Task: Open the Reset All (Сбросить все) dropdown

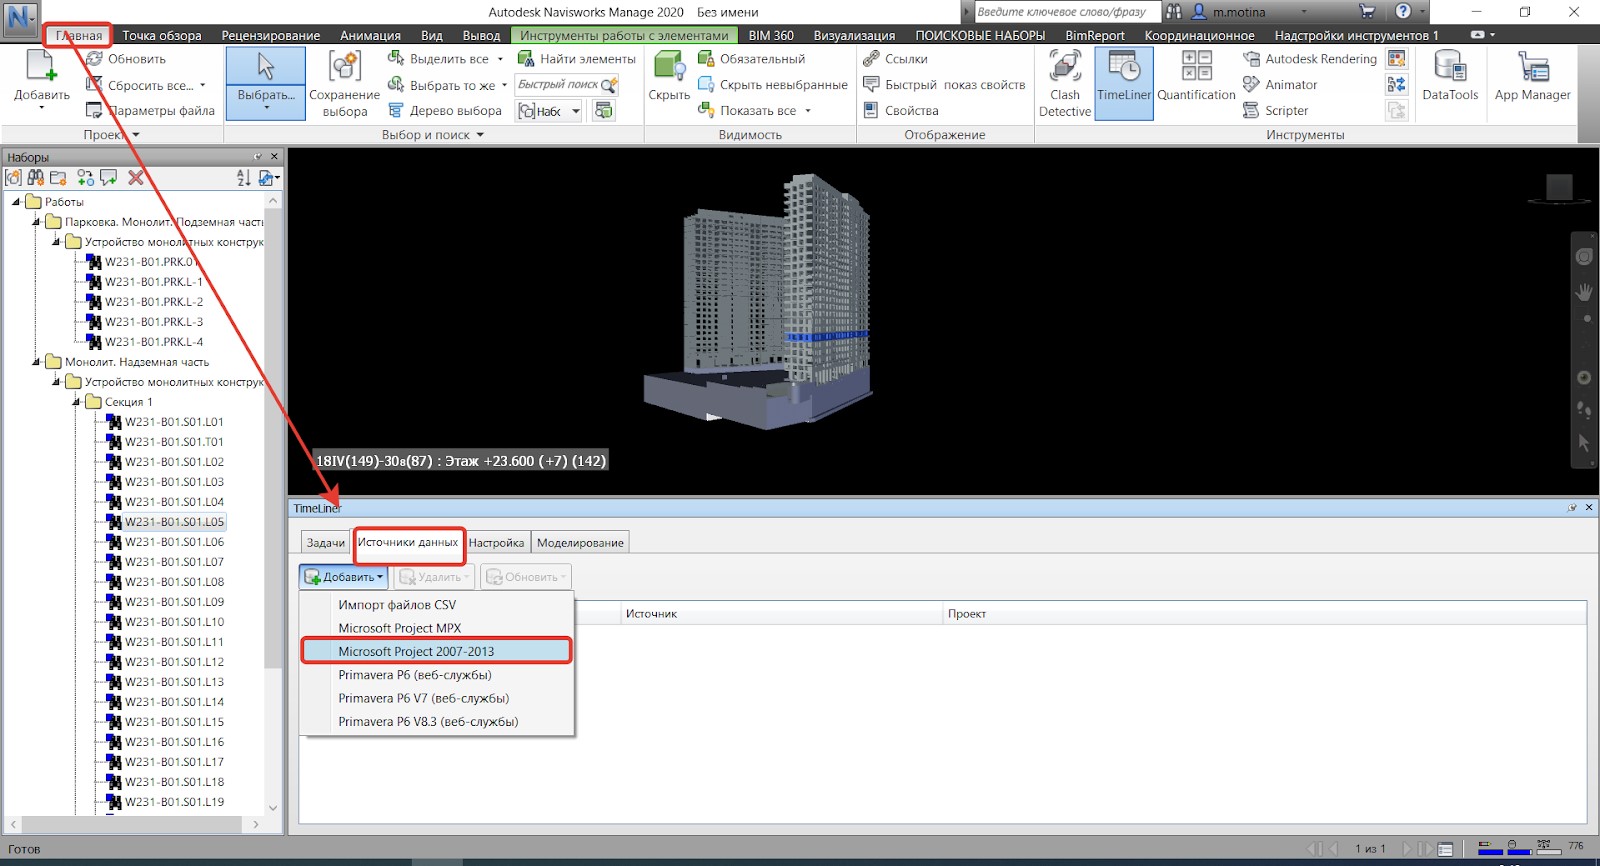Action: tap(203, 85)
